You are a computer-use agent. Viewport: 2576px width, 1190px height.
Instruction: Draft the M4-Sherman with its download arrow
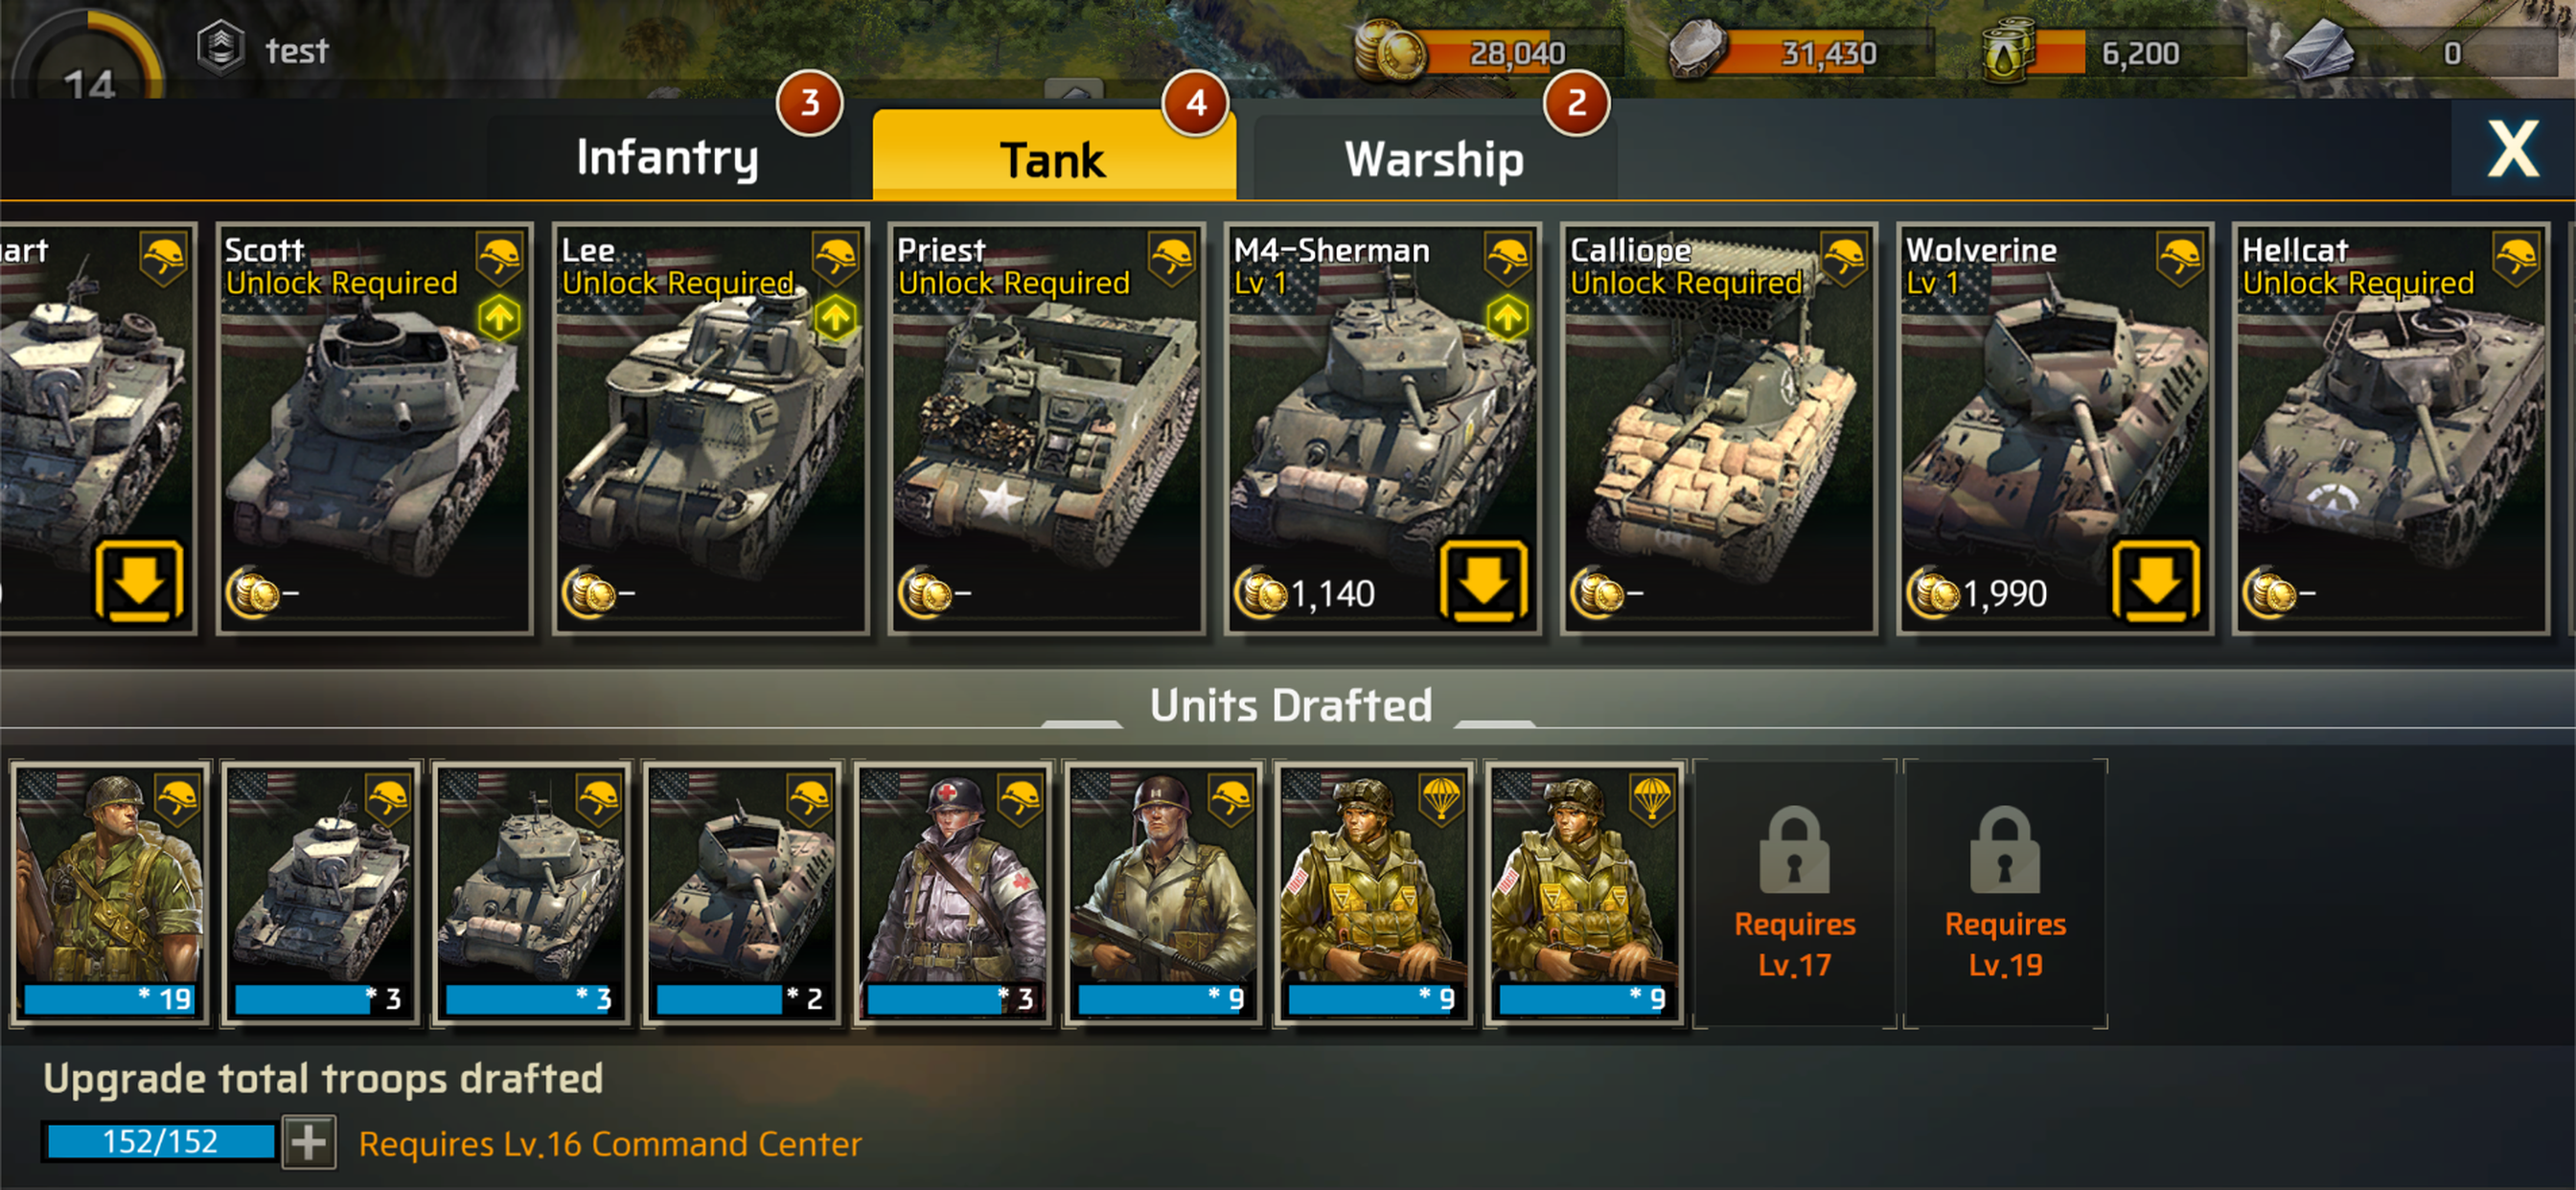1483,581
